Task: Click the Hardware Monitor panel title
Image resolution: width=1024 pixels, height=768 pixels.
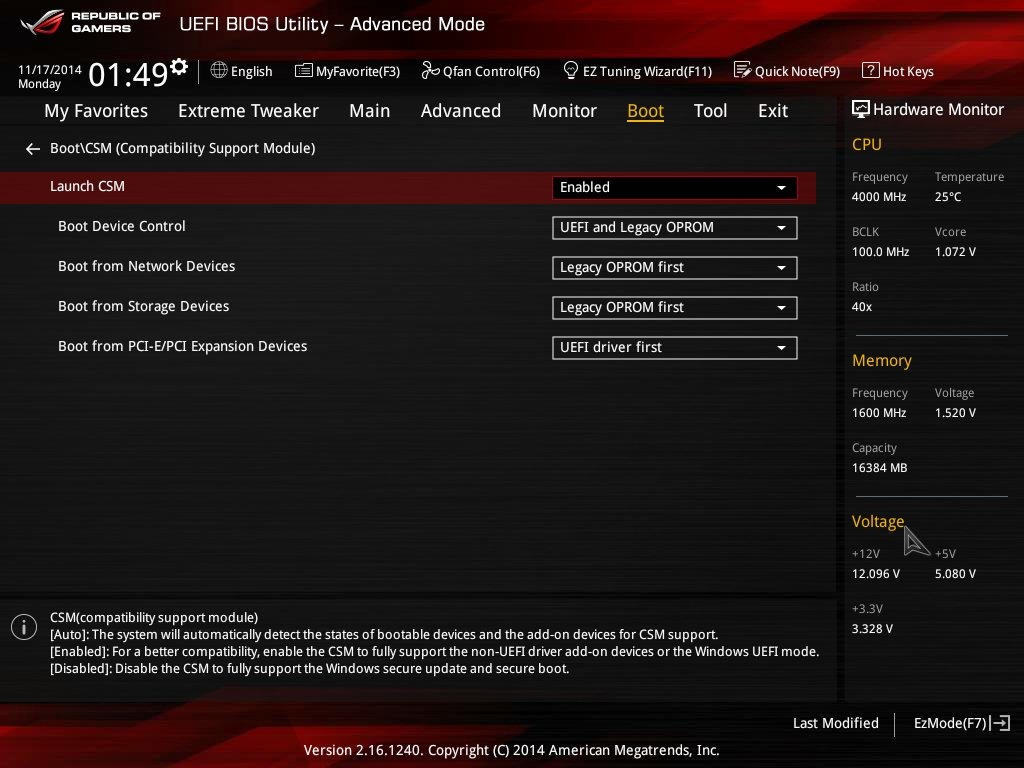Action: [x=938, y=109]
